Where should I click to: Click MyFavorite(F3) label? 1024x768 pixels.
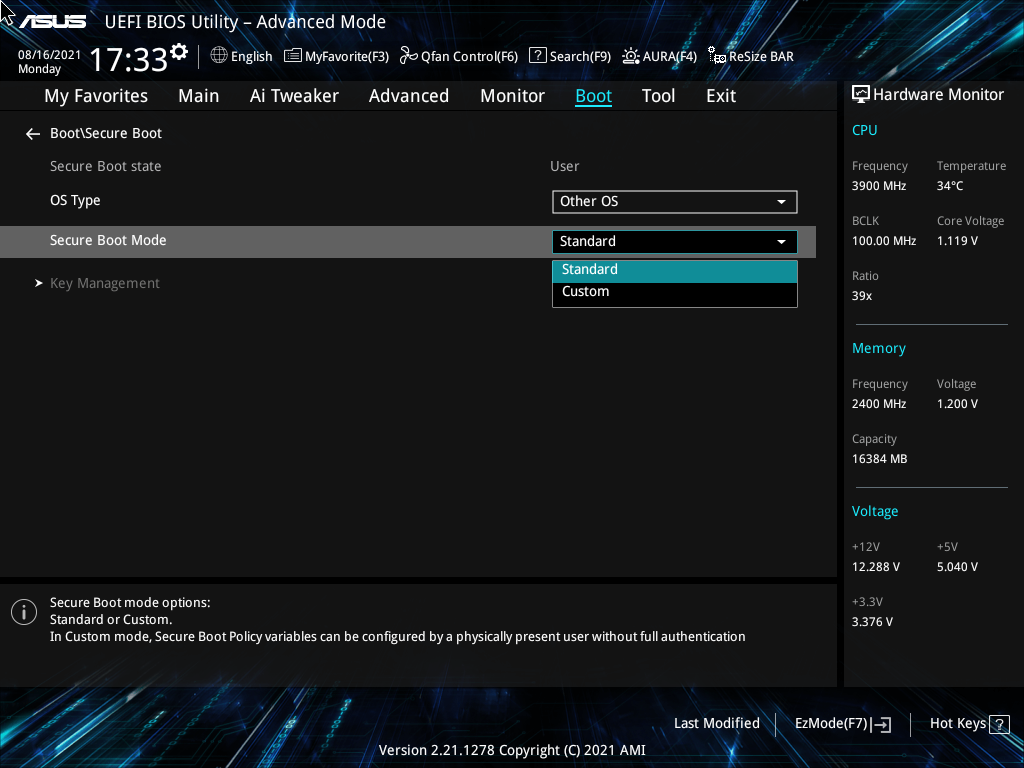(x=347, y=57)
